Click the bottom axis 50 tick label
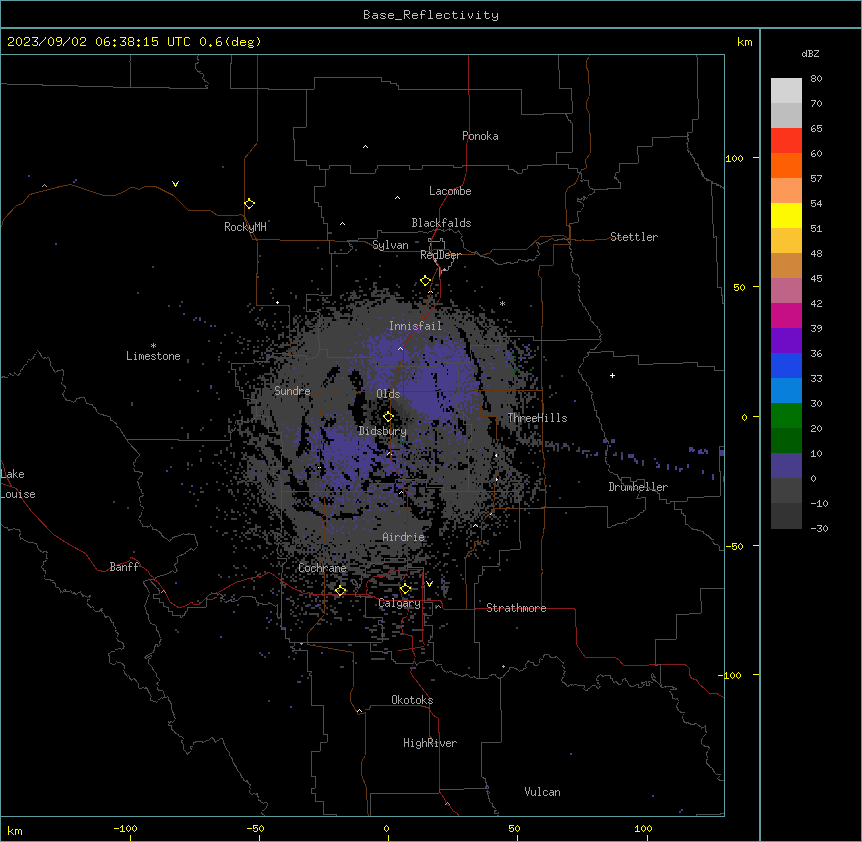The image size is (862, 842). [514, 829]
